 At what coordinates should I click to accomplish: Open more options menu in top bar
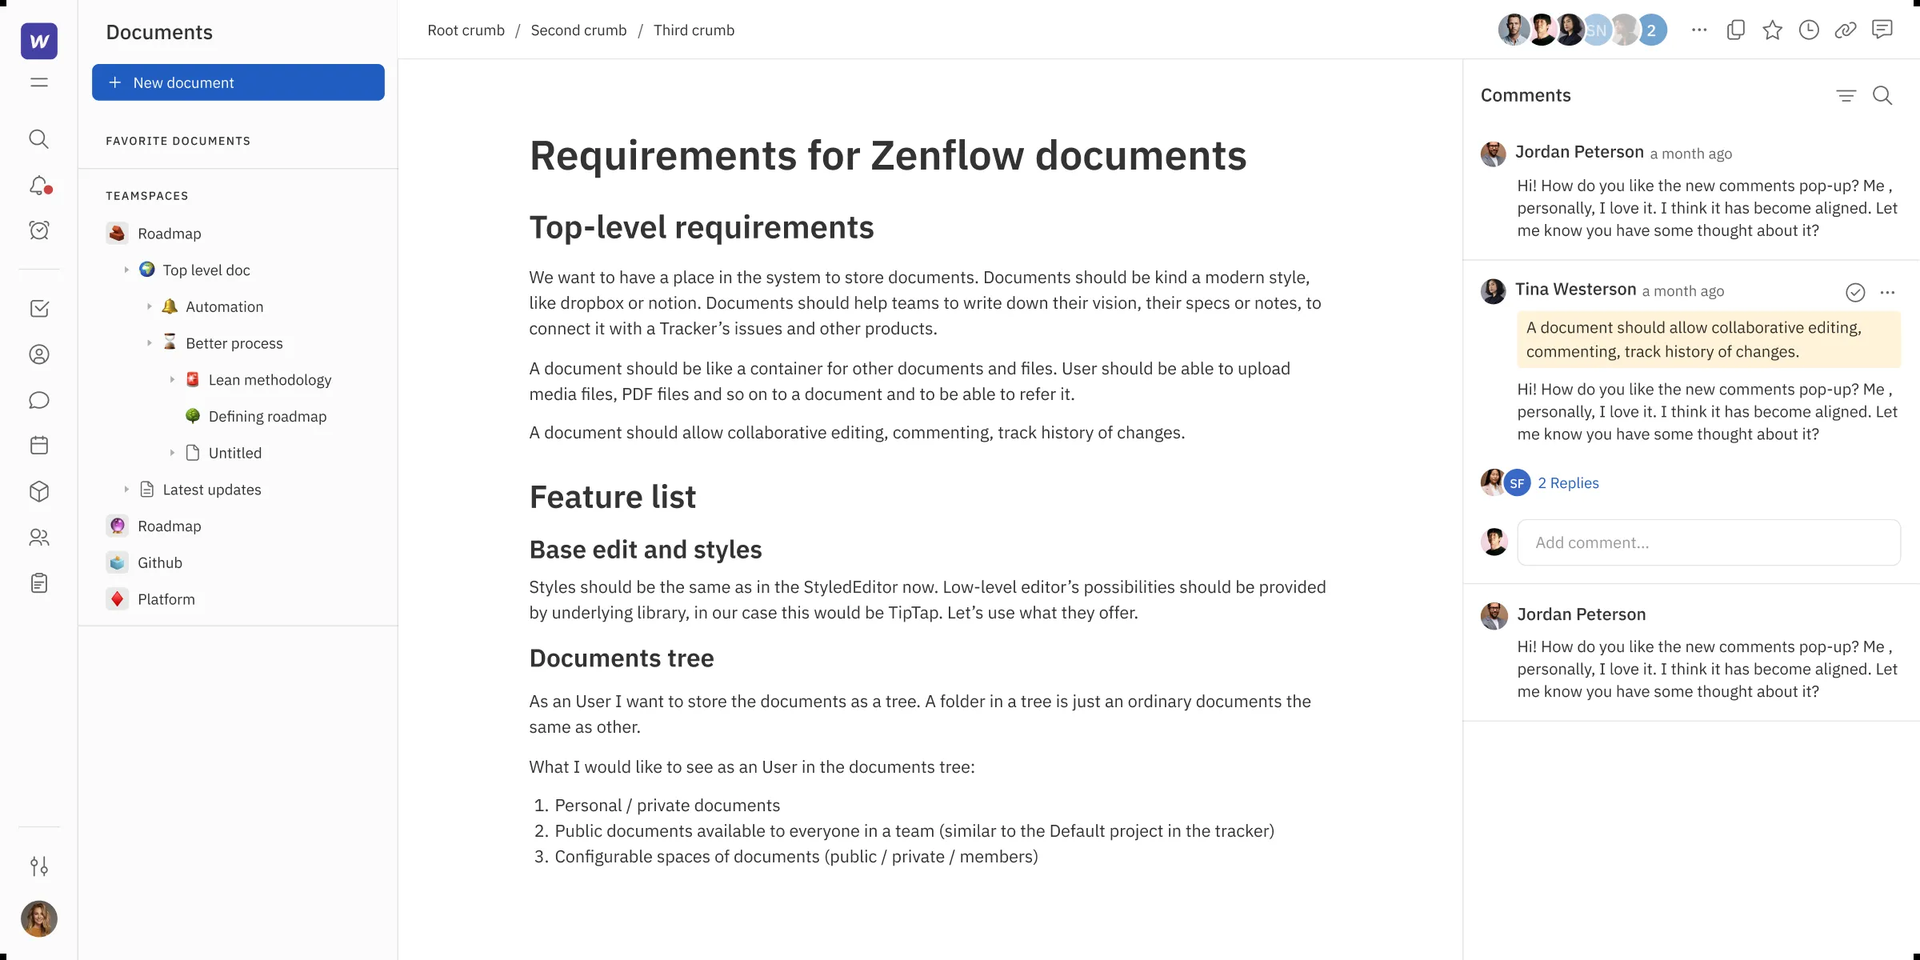point(1699,30)
